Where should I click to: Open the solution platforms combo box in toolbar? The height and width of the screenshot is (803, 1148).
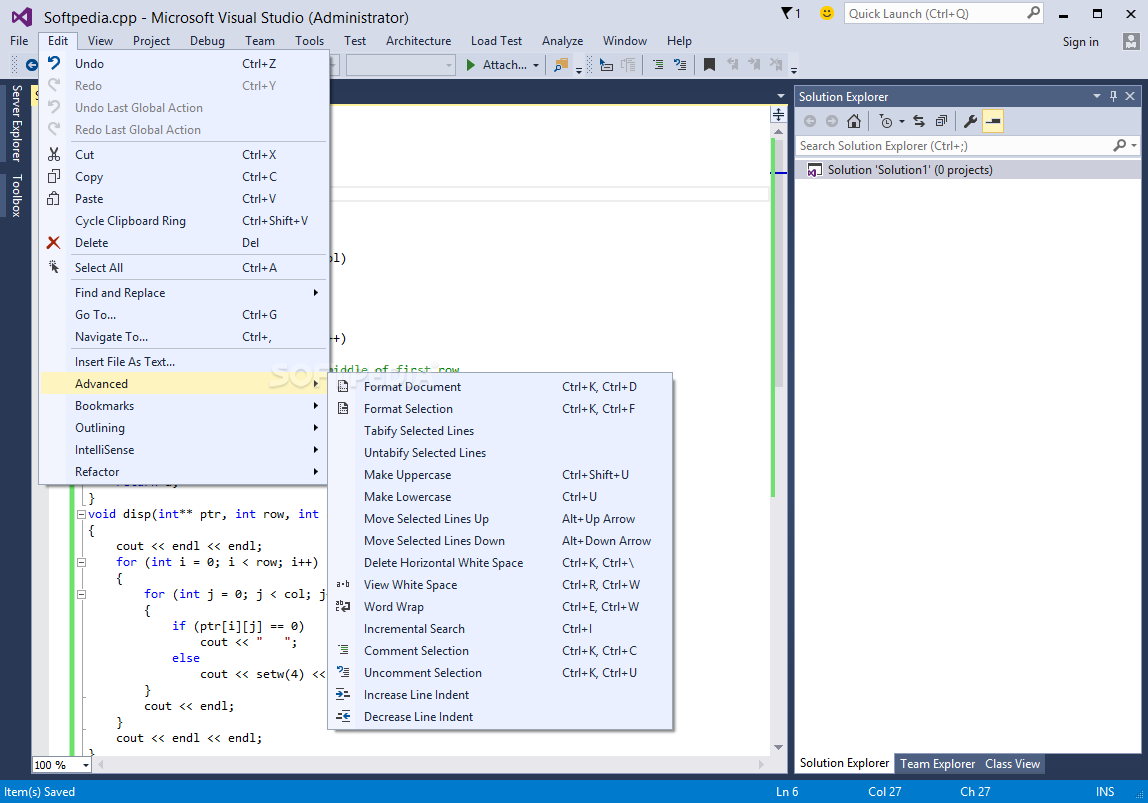pyautogui.click(x=400, y=65)
